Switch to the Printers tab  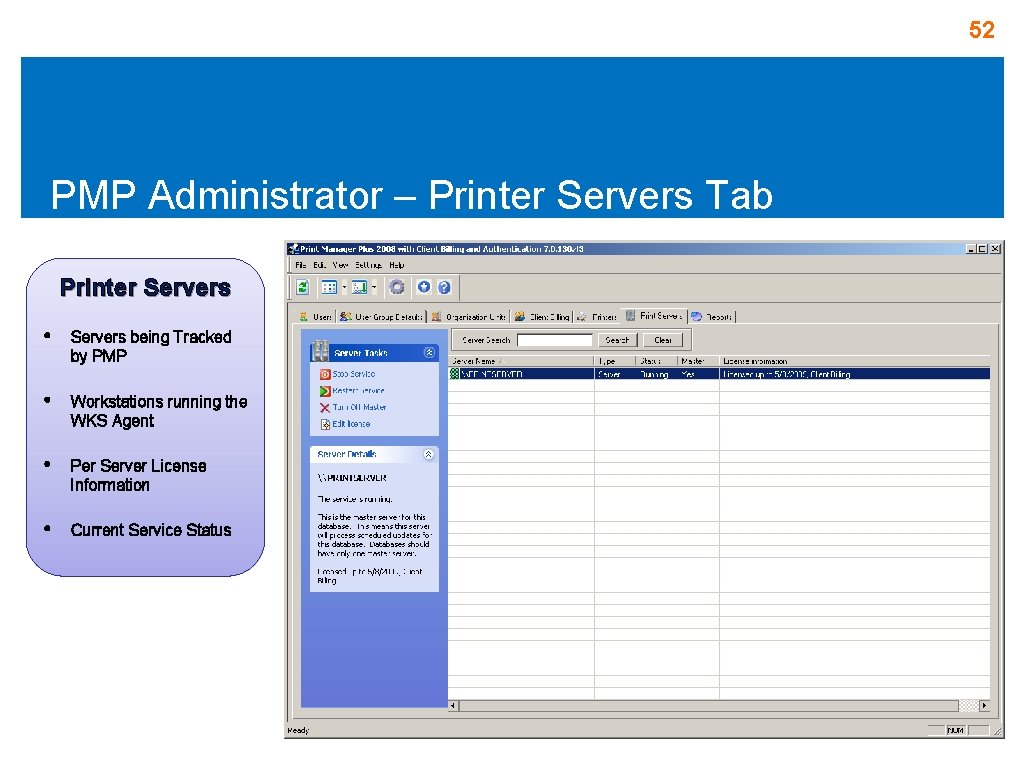(597, 317)
